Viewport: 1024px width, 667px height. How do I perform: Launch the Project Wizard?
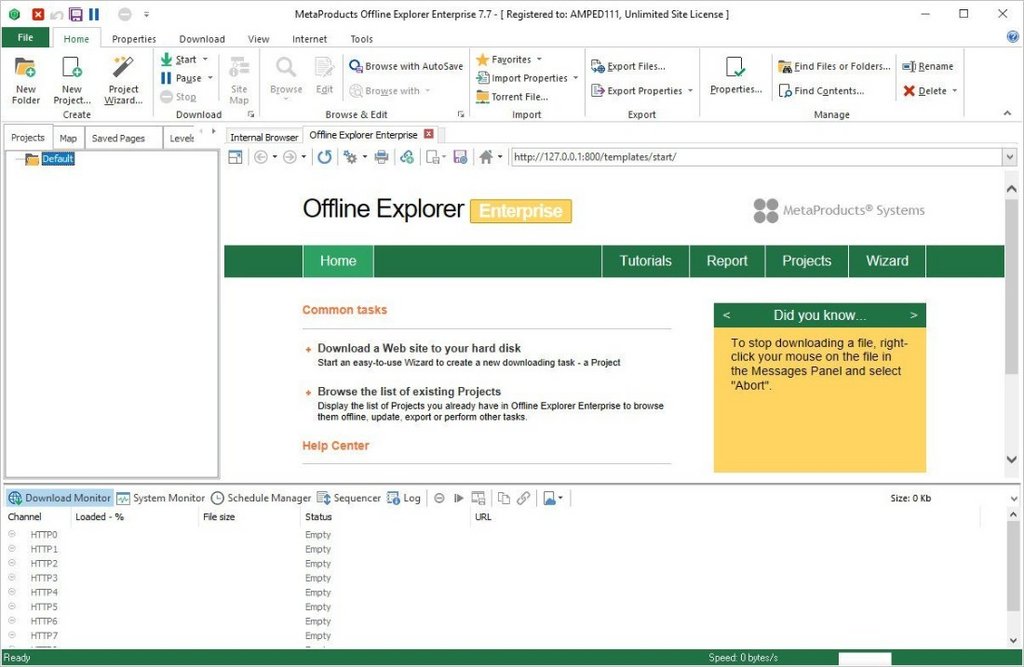123,81
